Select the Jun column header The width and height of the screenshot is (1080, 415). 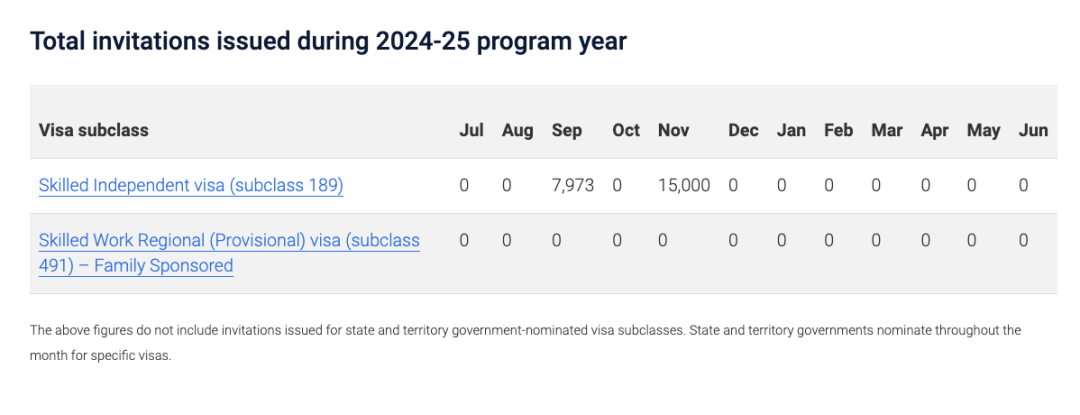pos(1033,131)
